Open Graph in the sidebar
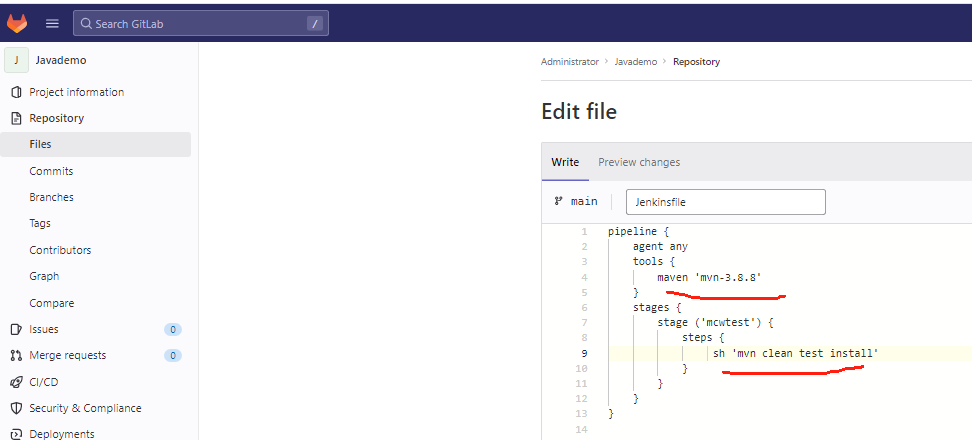The image size is (972, 440). click(44, 276)
